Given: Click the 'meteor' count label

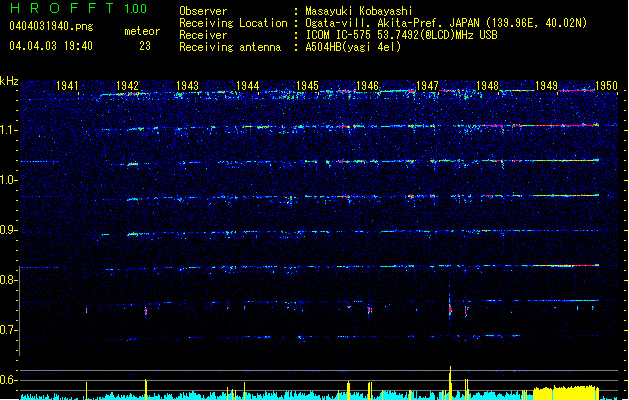Looking at the screenshot, I should 142,31.
